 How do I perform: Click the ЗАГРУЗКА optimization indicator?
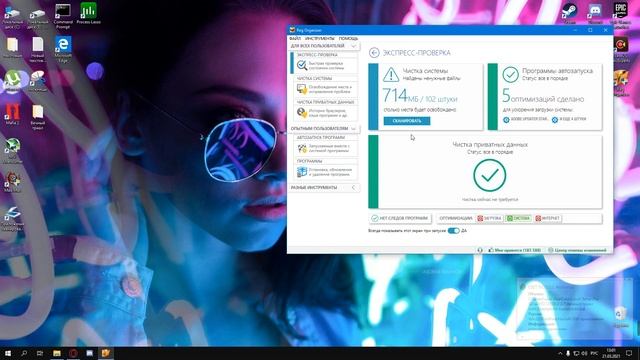pos(489,218)
